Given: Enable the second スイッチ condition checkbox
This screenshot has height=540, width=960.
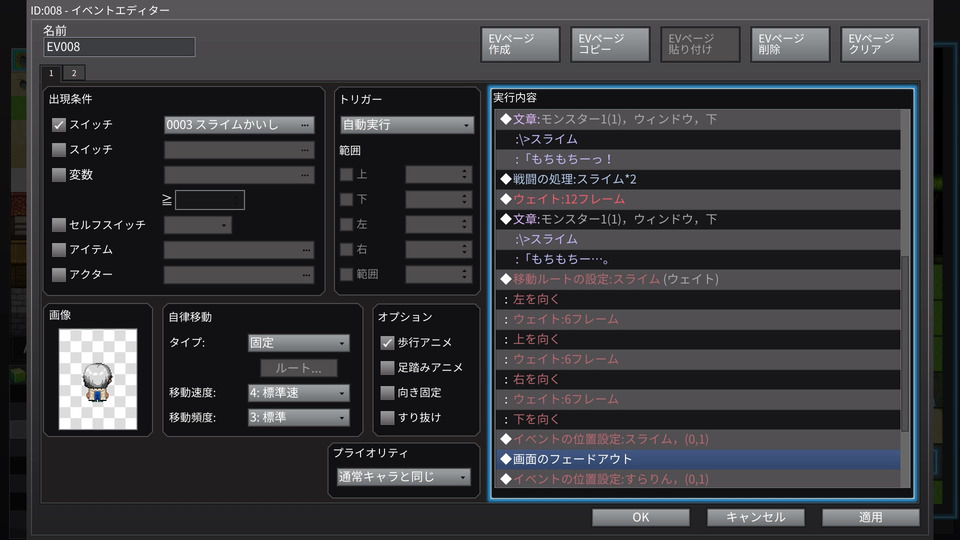Looking at the screenshot, I should coord(59,149).
